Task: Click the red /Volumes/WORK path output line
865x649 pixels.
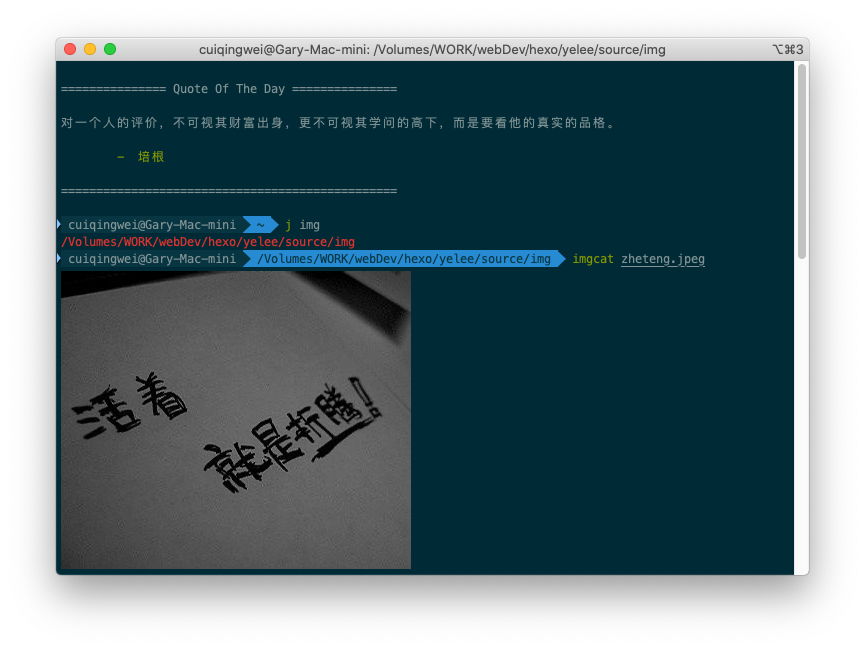Action: coord(207,241)
